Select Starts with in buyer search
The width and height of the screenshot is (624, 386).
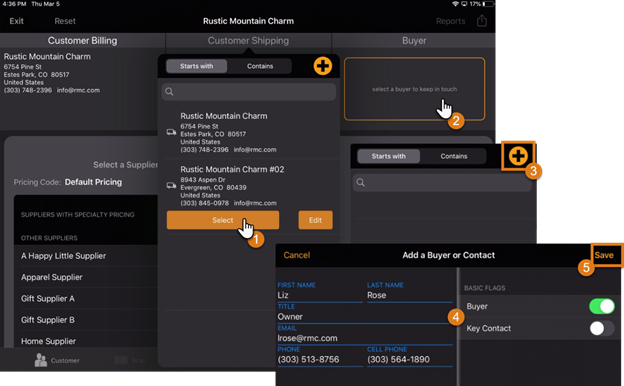388,156
